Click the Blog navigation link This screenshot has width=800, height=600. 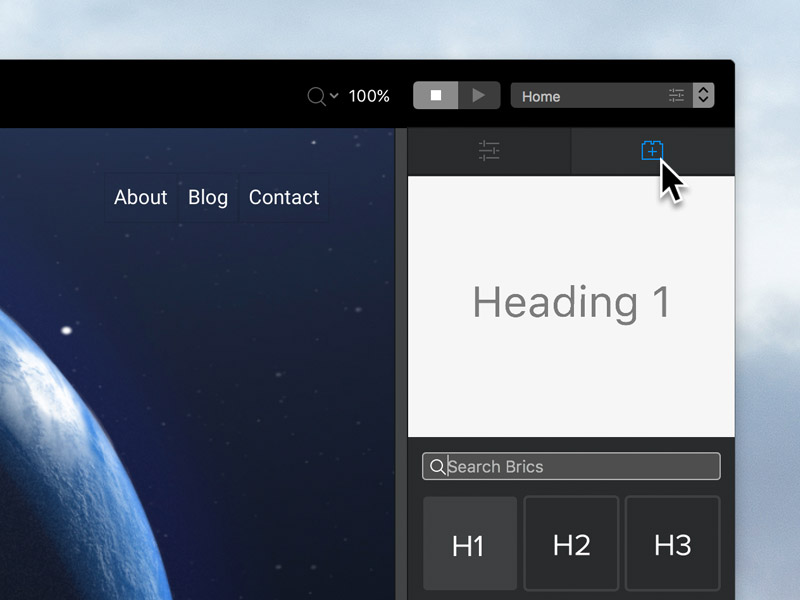208,197
